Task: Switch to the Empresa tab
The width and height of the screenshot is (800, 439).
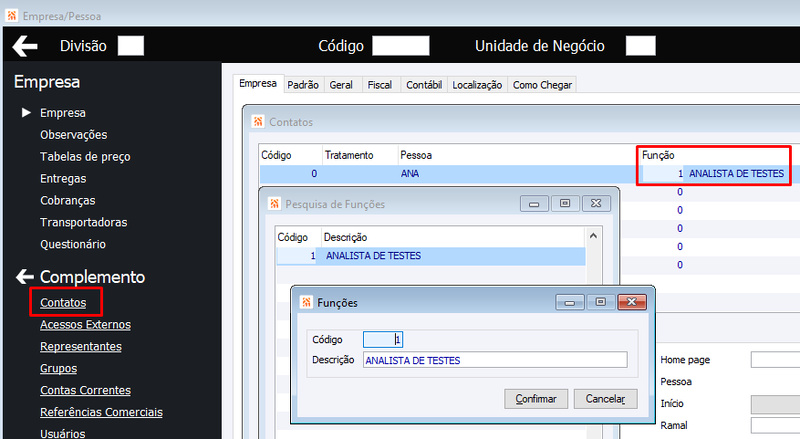Action: [258, 84]
